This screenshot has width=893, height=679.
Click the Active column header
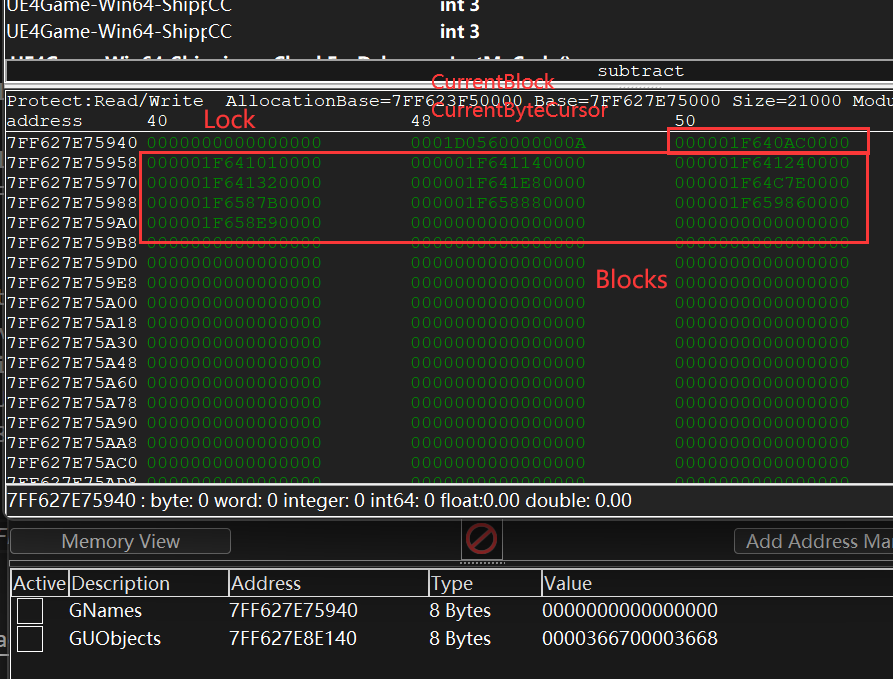click(39, 583)
